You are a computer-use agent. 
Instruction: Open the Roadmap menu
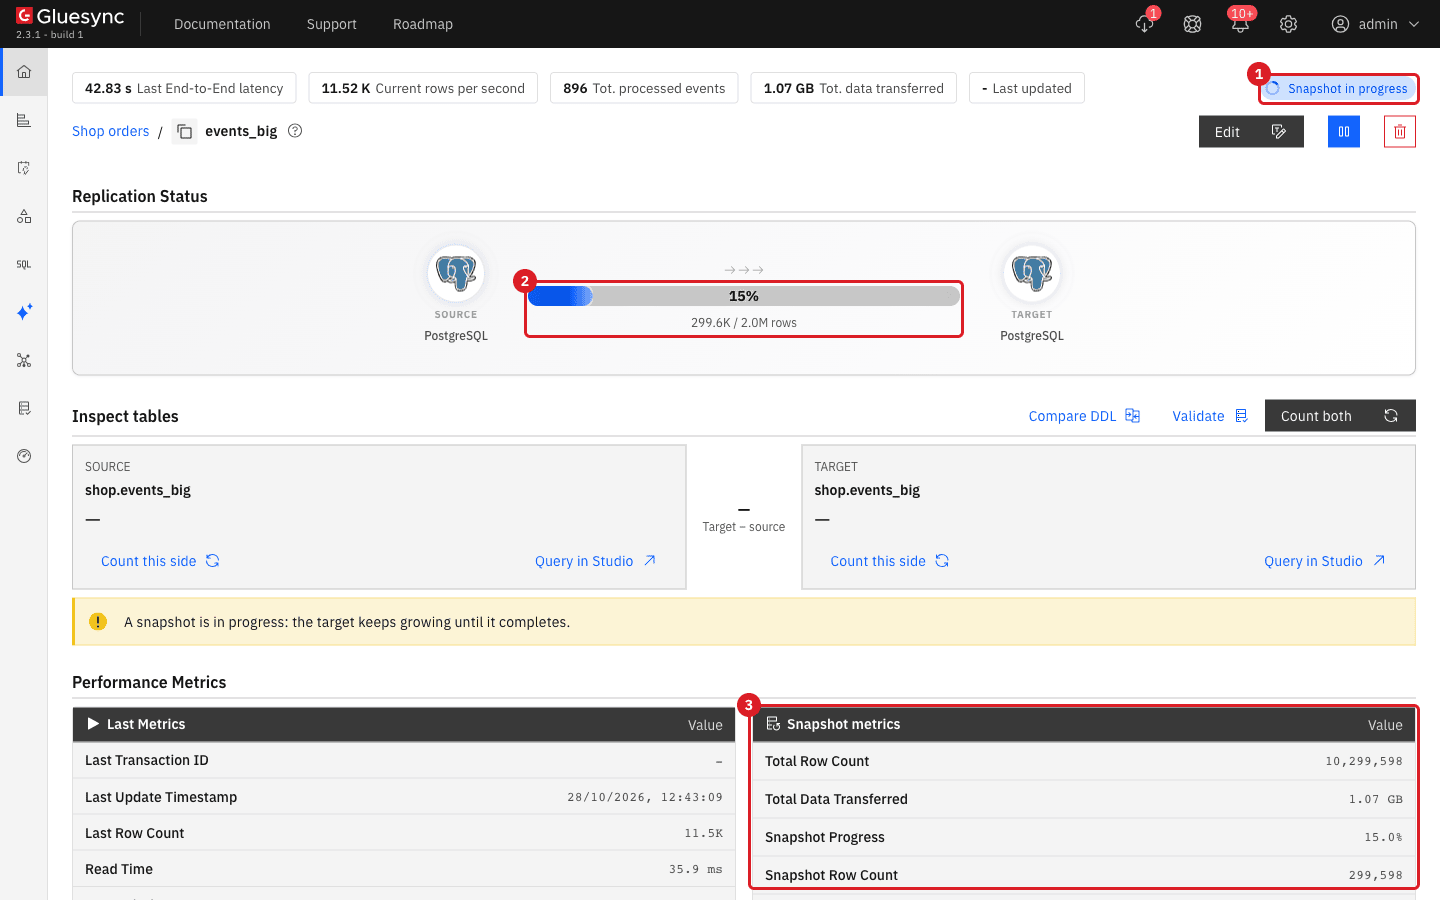tap(423, 24)
